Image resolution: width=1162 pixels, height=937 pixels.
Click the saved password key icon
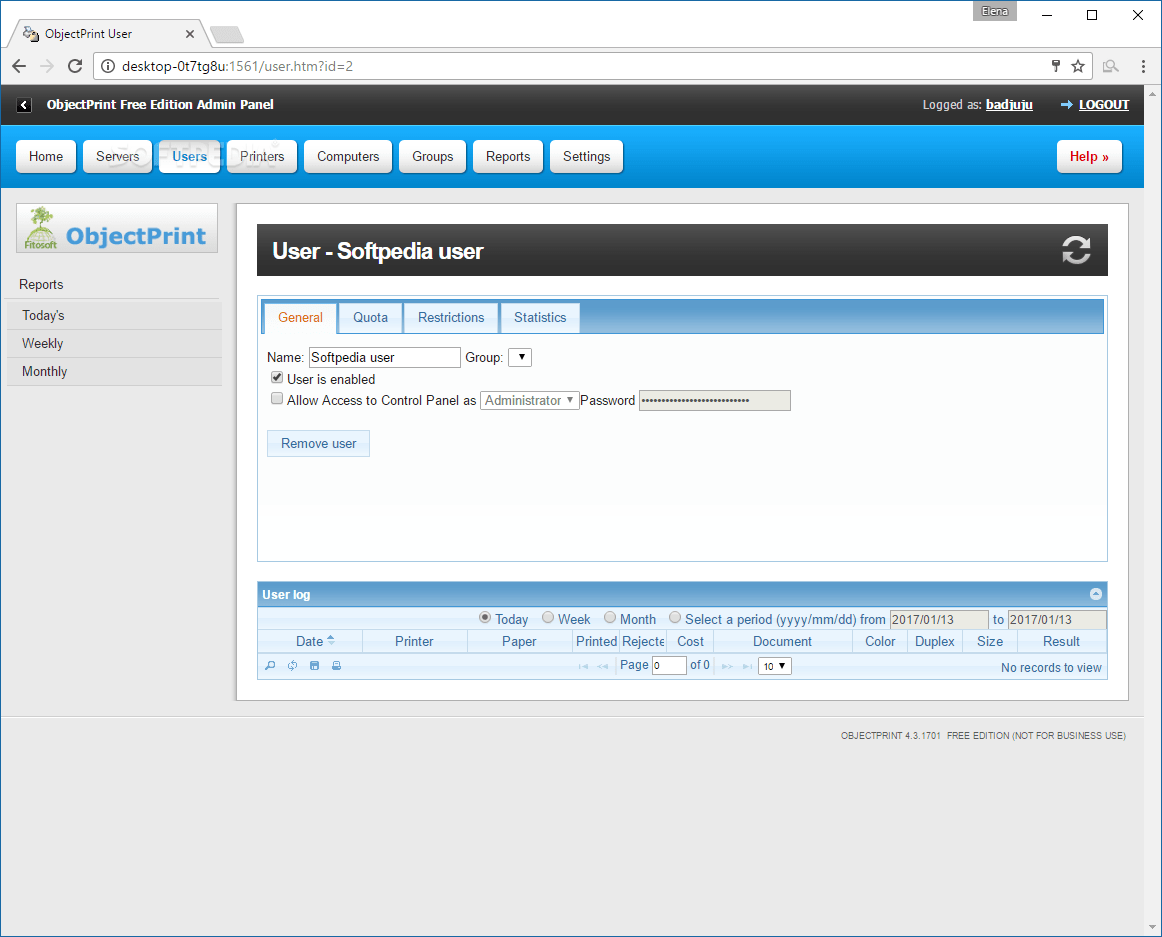coord(1056,66)
